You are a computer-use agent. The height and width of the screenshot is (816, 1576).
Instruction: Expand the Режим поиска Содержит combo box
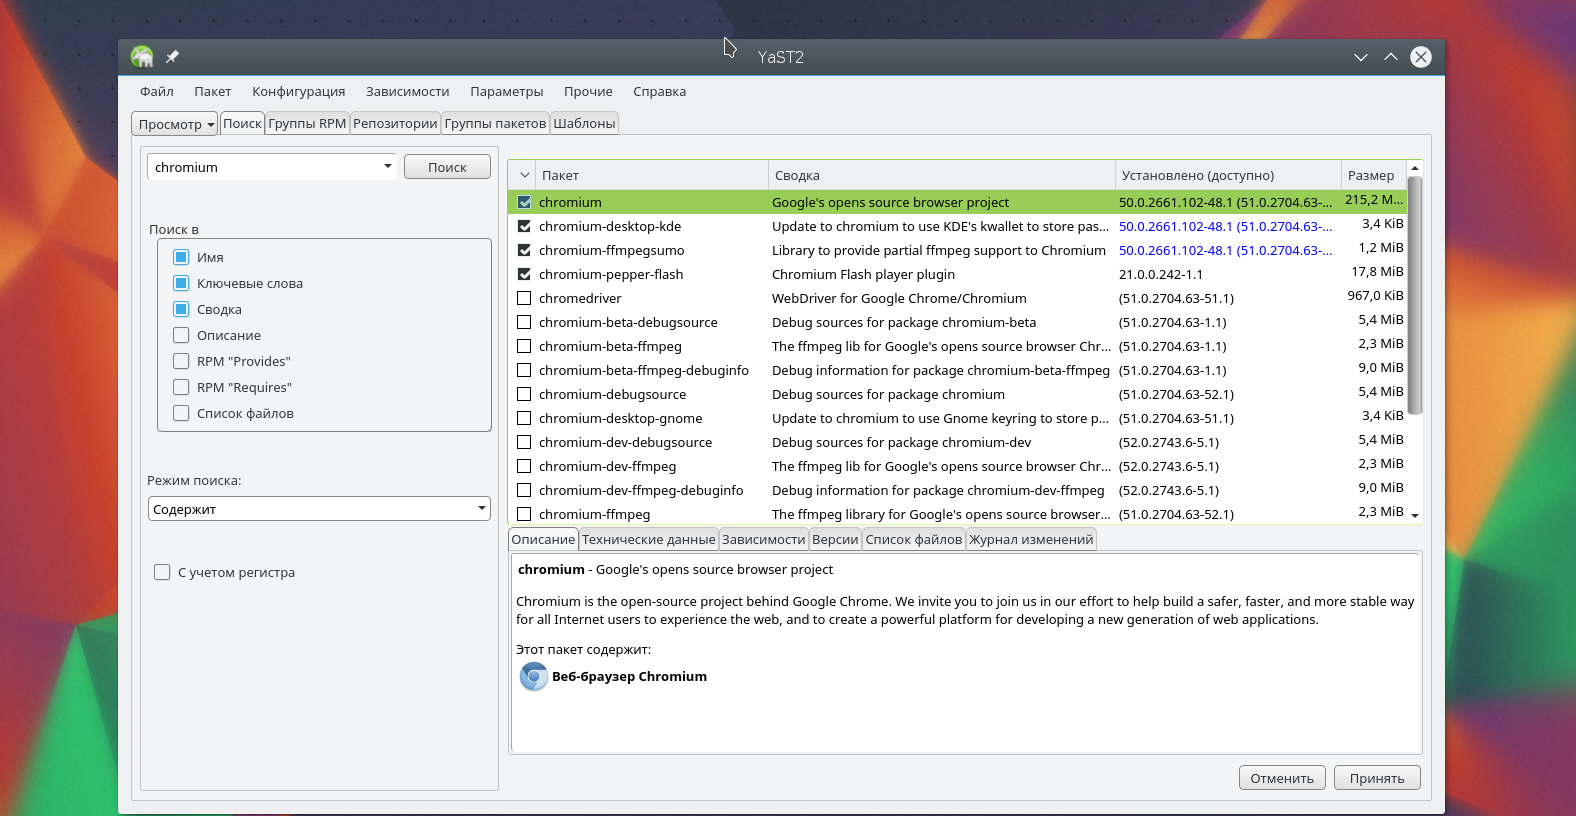(x=319, y=509)
